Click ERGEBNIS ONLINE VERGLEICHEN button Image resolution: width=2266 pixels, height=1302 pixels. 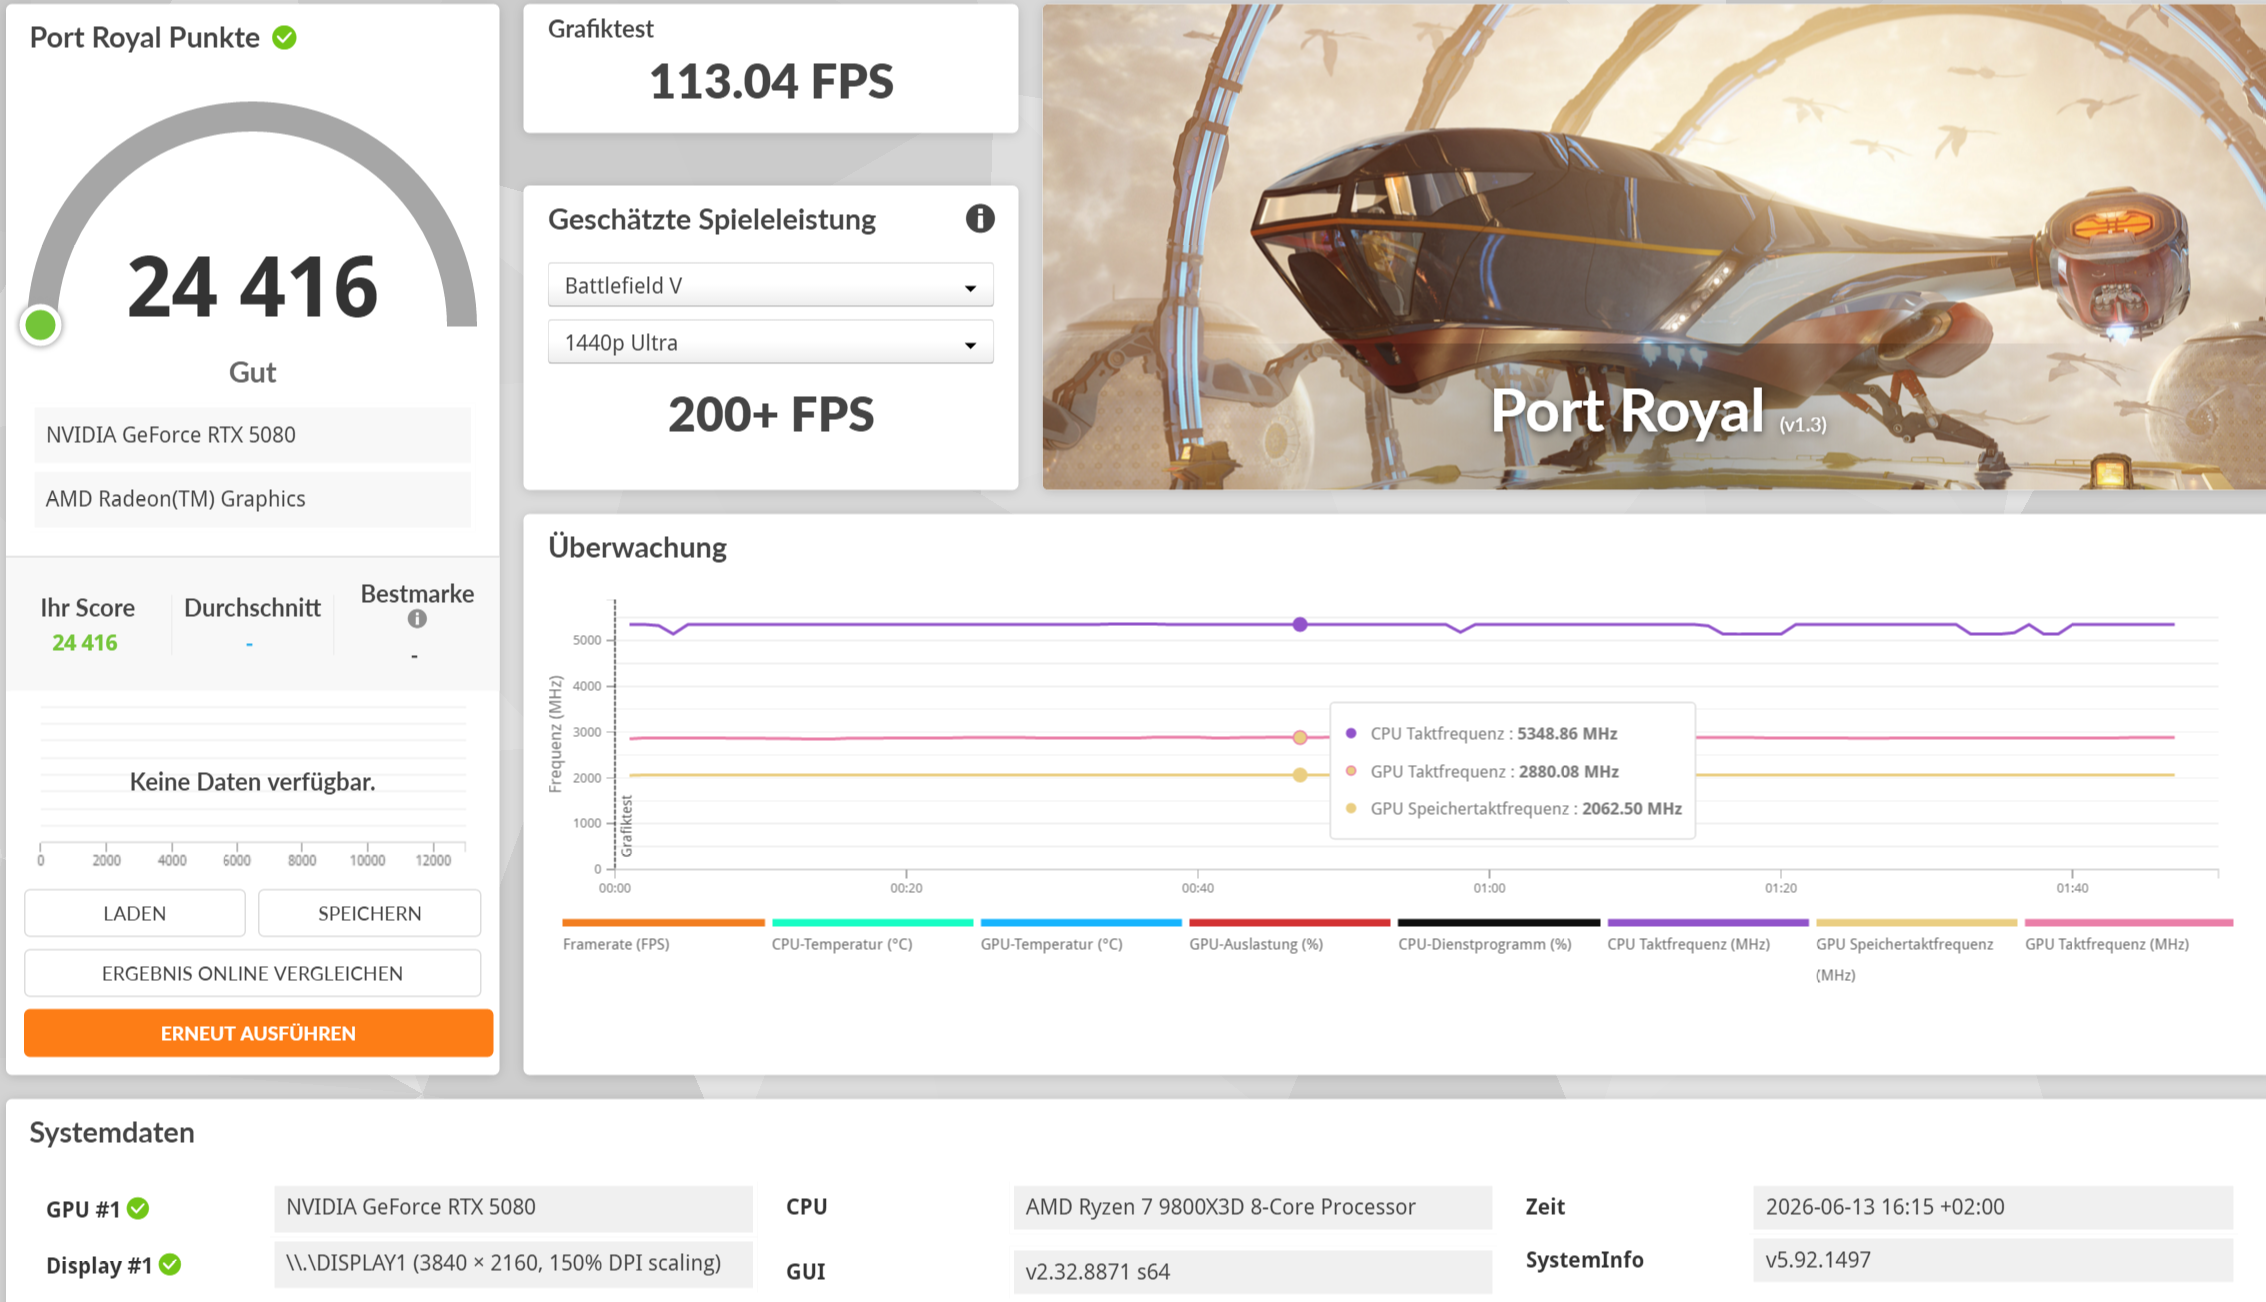(x=252, y=973)
